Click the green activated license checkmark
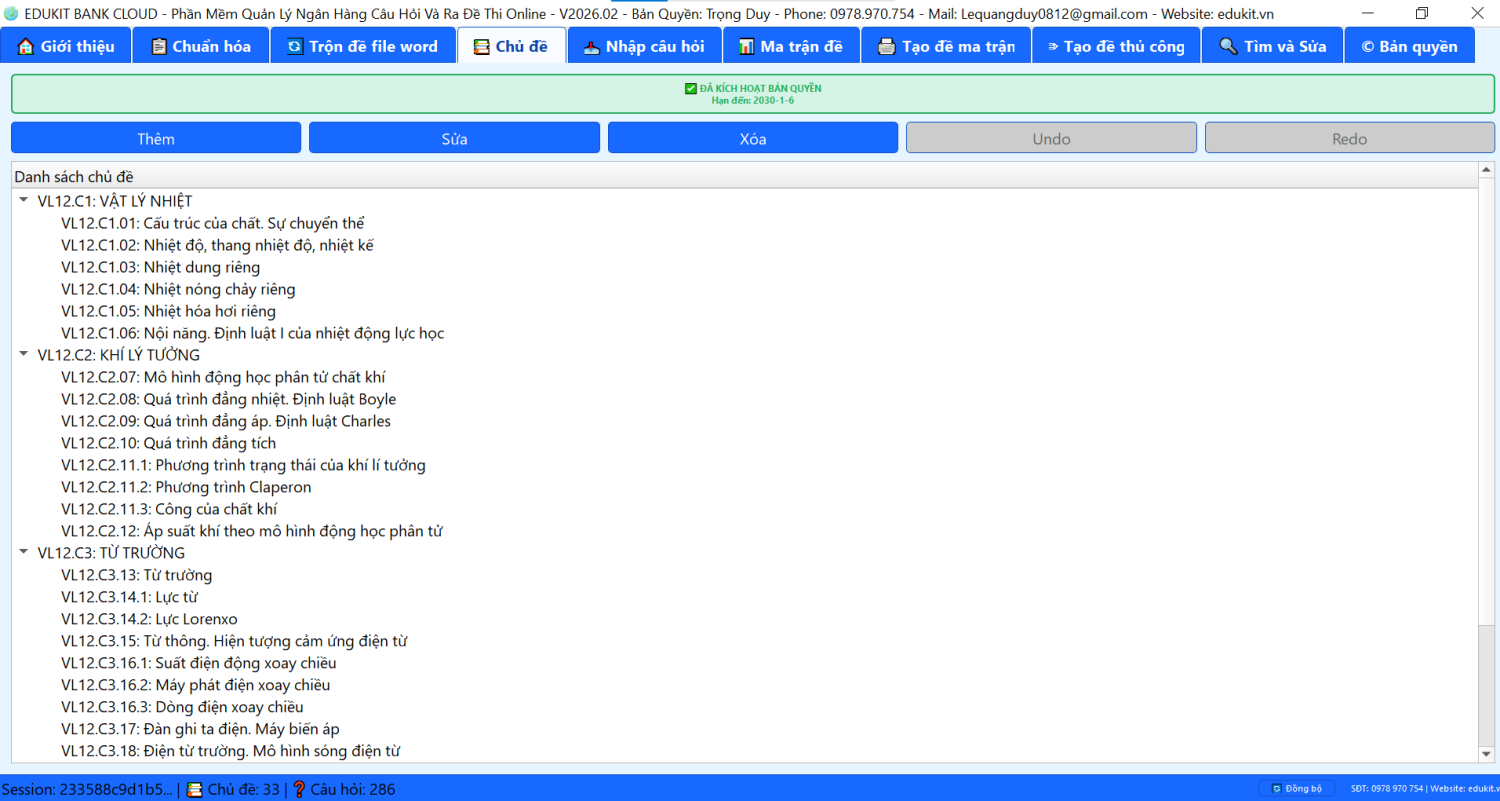Image resolution: width=1500 pixels, height=801 pixels. click(x=690, y=89)
